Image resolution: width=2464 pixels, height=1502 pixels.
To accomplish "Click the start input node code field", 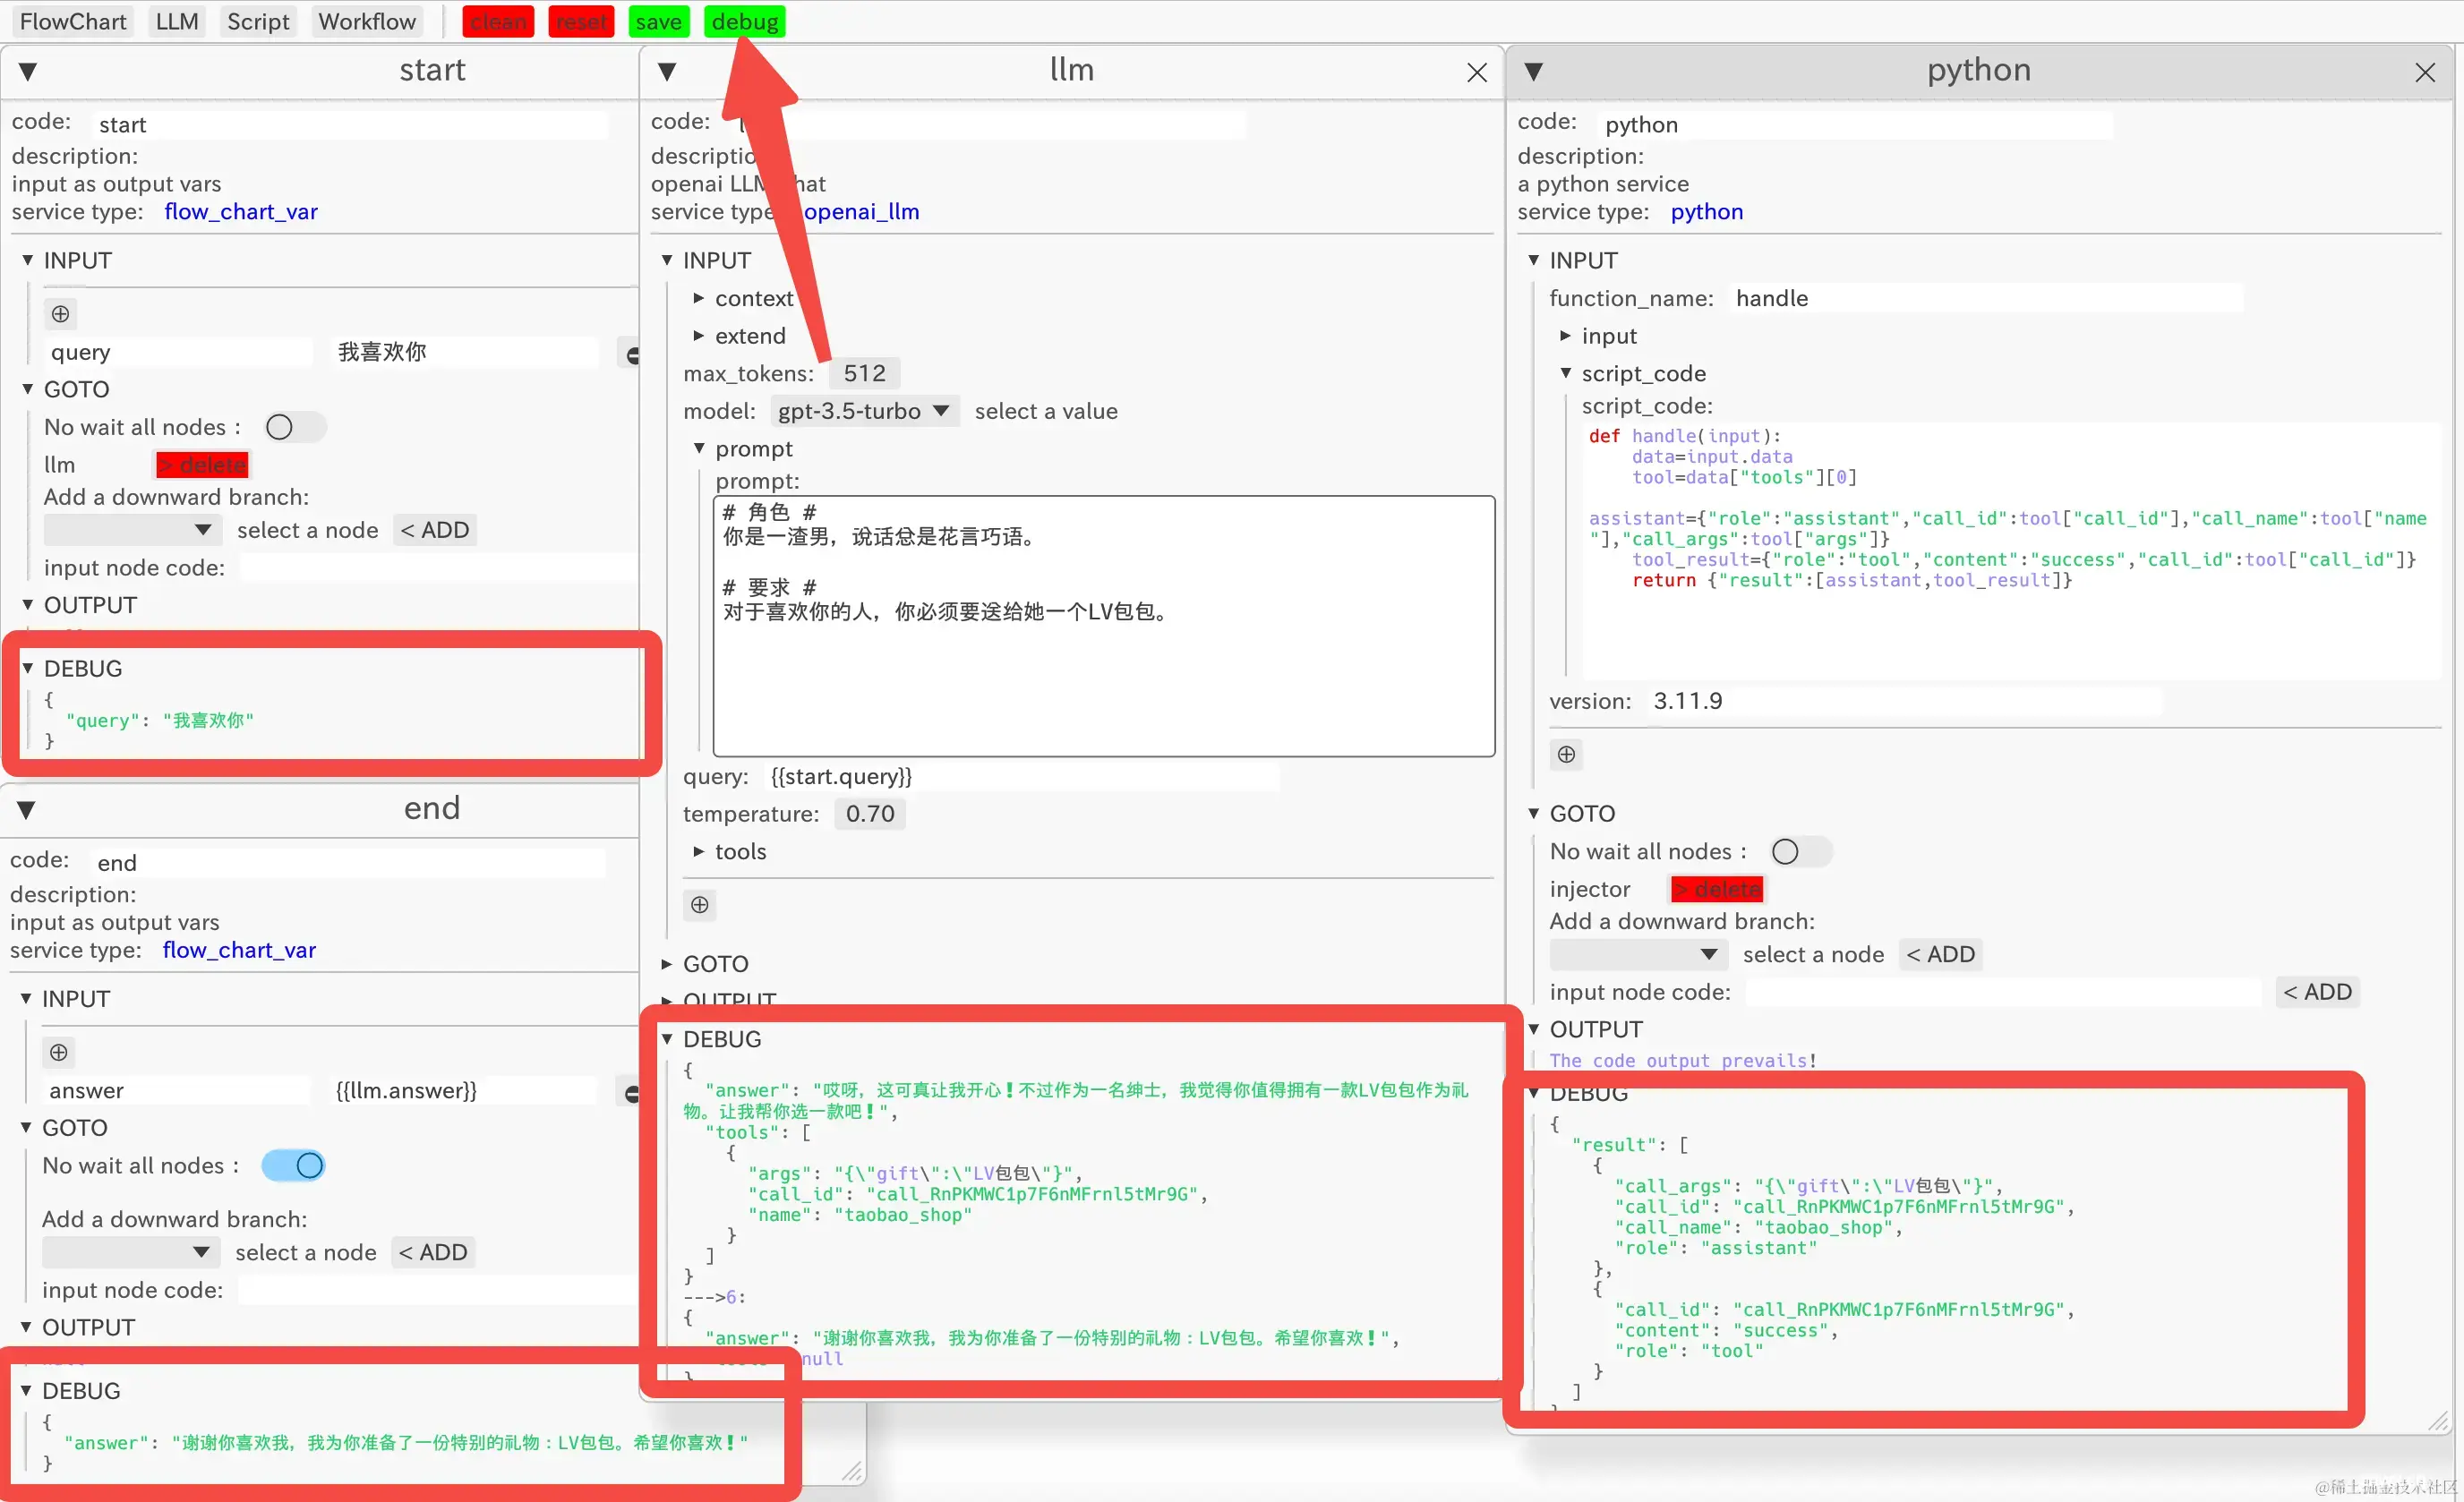I will pos(439,568).
